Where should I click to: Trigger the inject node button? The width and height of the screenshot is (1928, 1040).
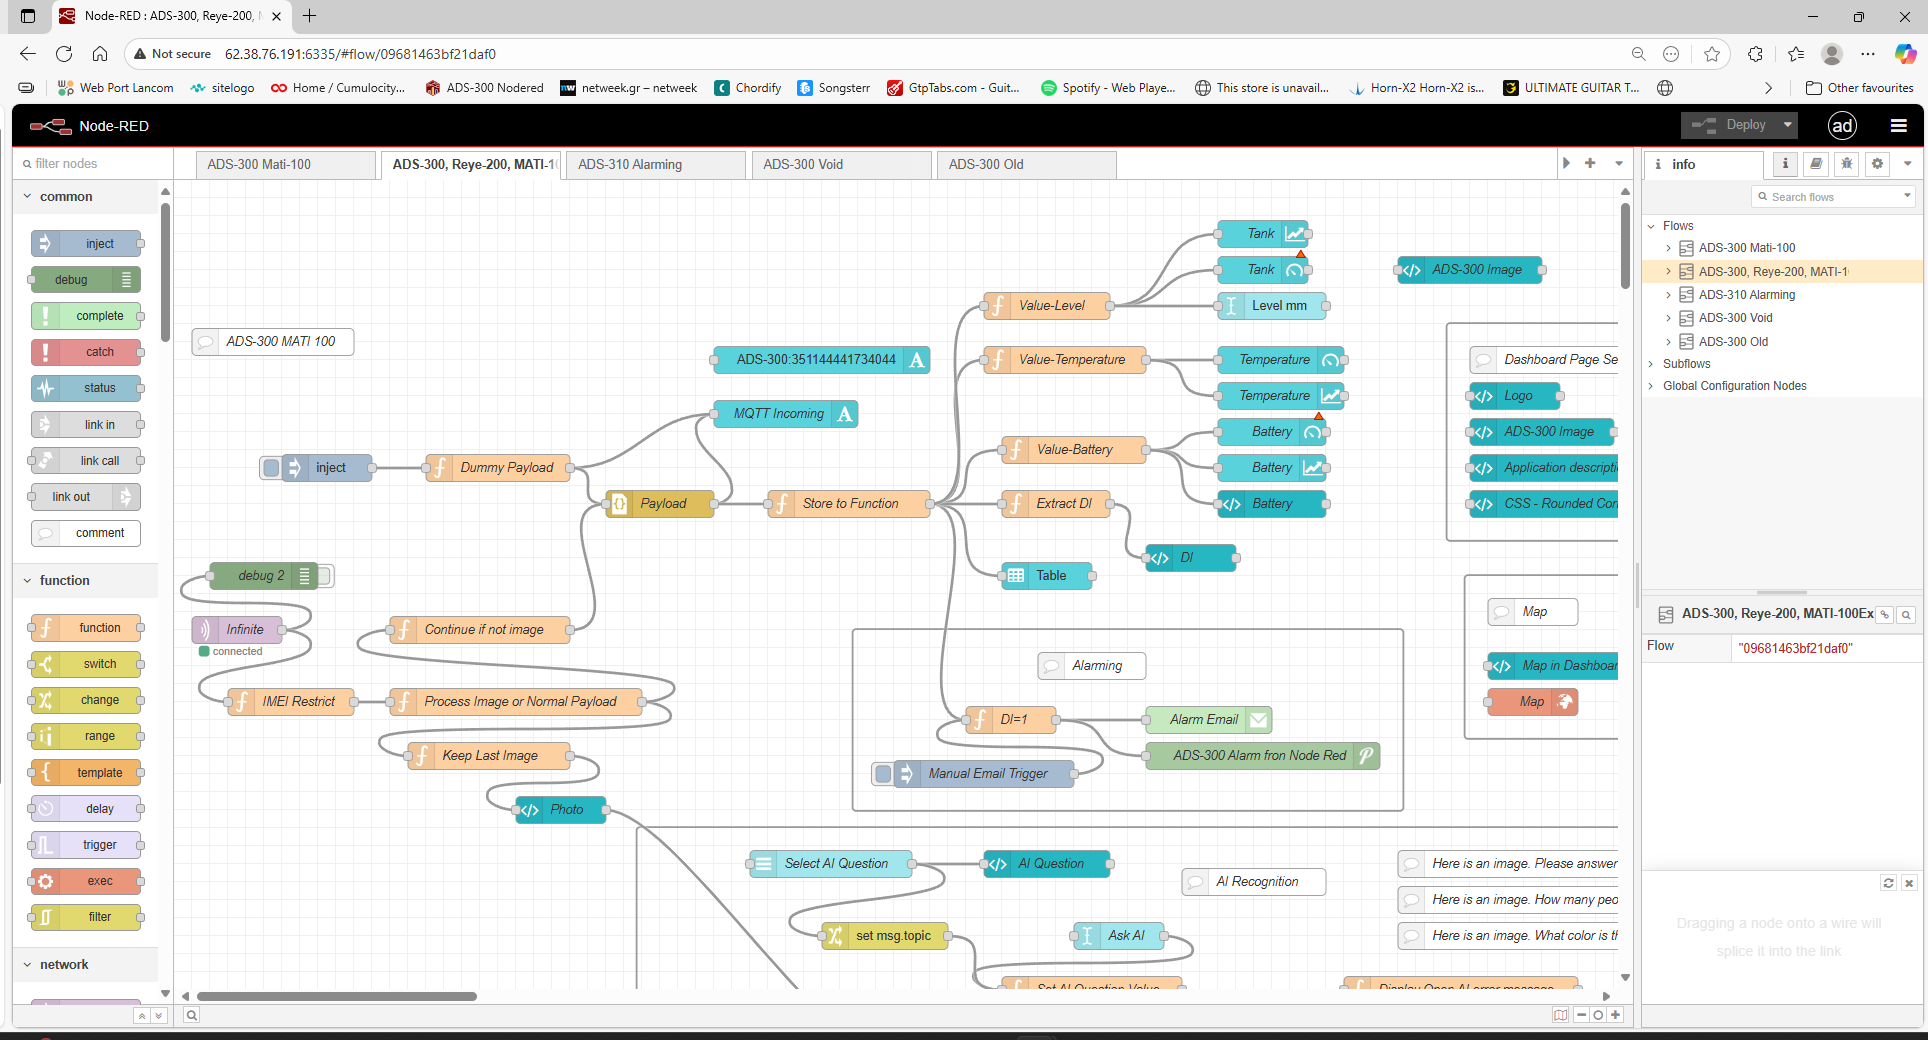pos(271,468)
